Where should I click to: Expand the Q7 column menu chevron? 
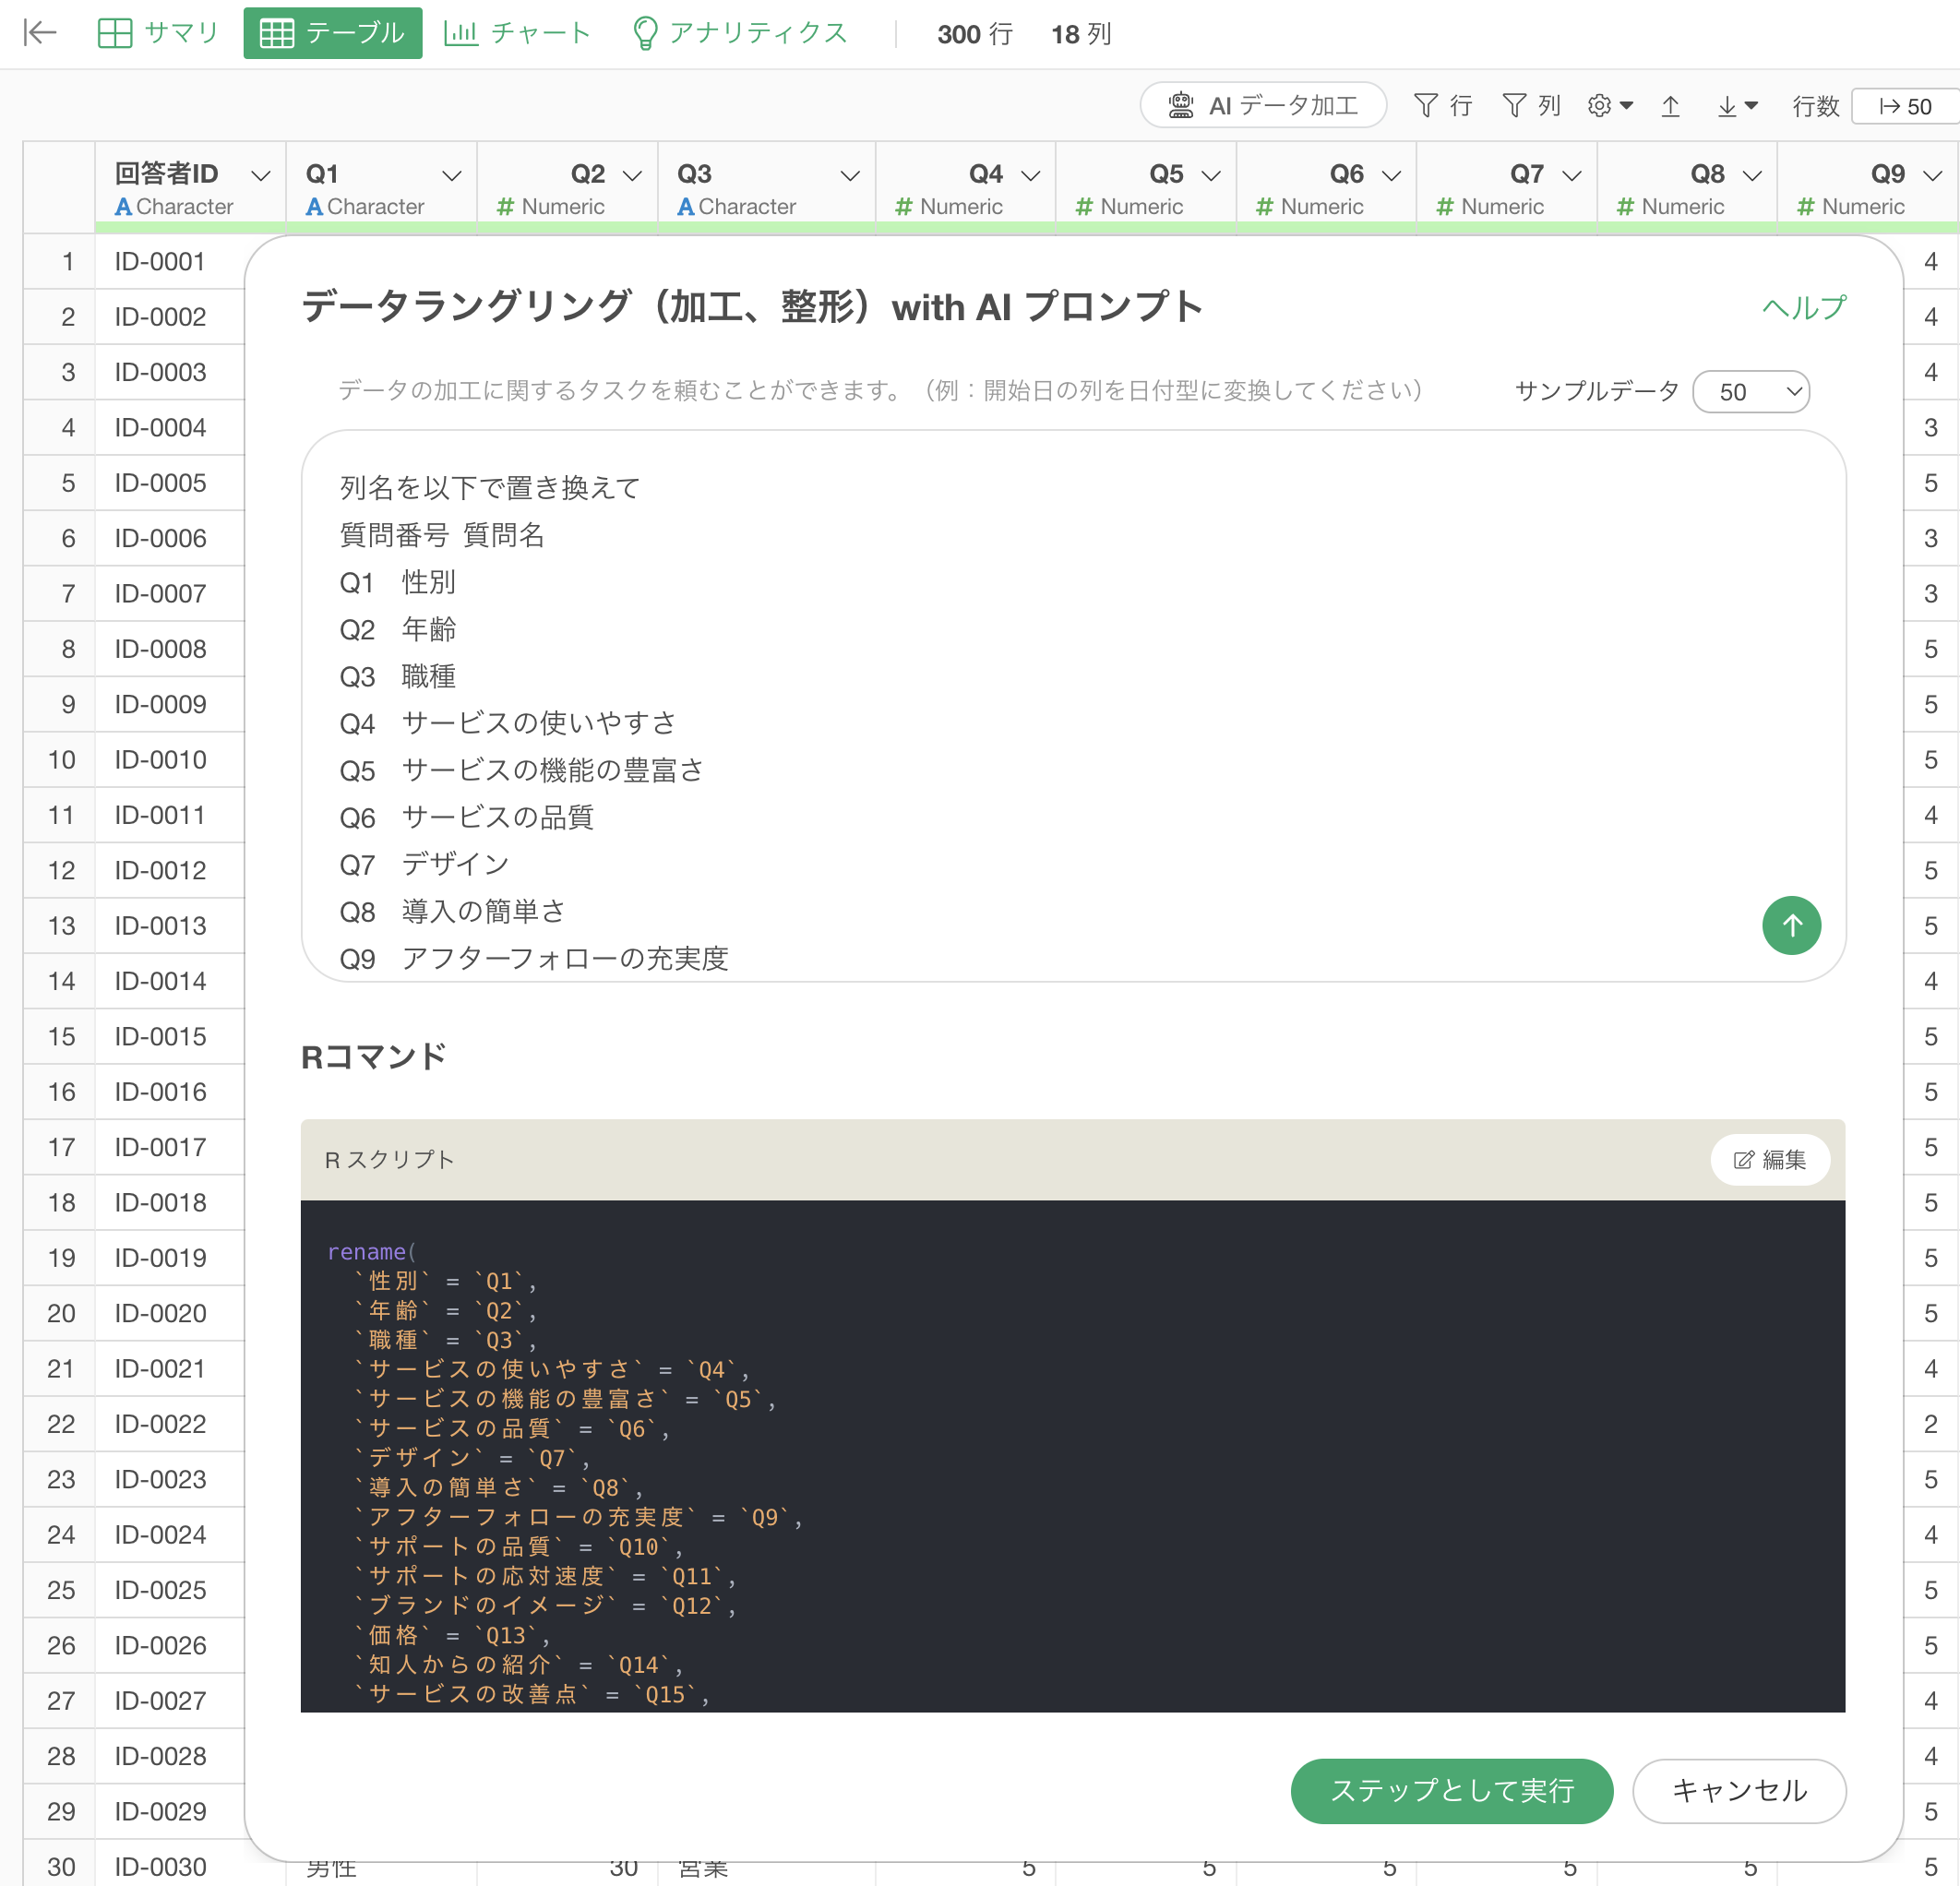tap(1572, 175)
